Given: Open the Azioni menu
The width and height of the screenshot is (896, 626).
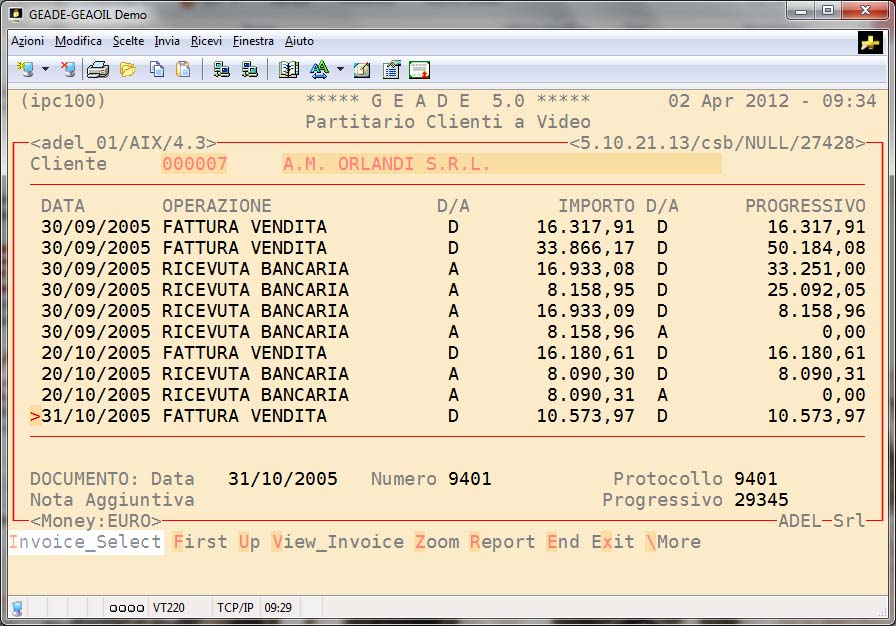Looking at the screenshot, I should pyautogui.click(x=27, y=41).
